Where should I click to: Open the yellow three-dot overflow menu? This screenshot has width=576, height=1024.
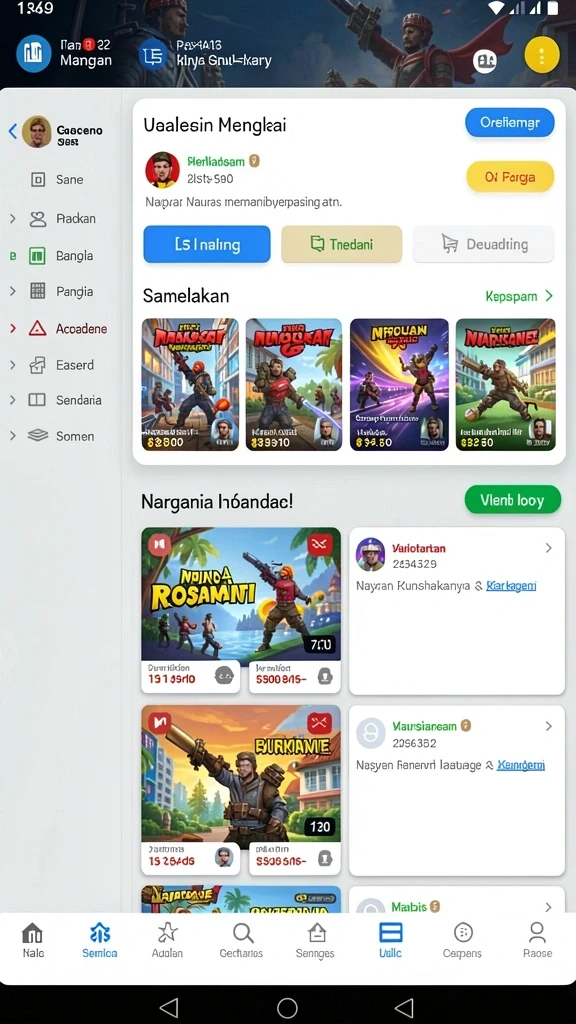[541, 55]
